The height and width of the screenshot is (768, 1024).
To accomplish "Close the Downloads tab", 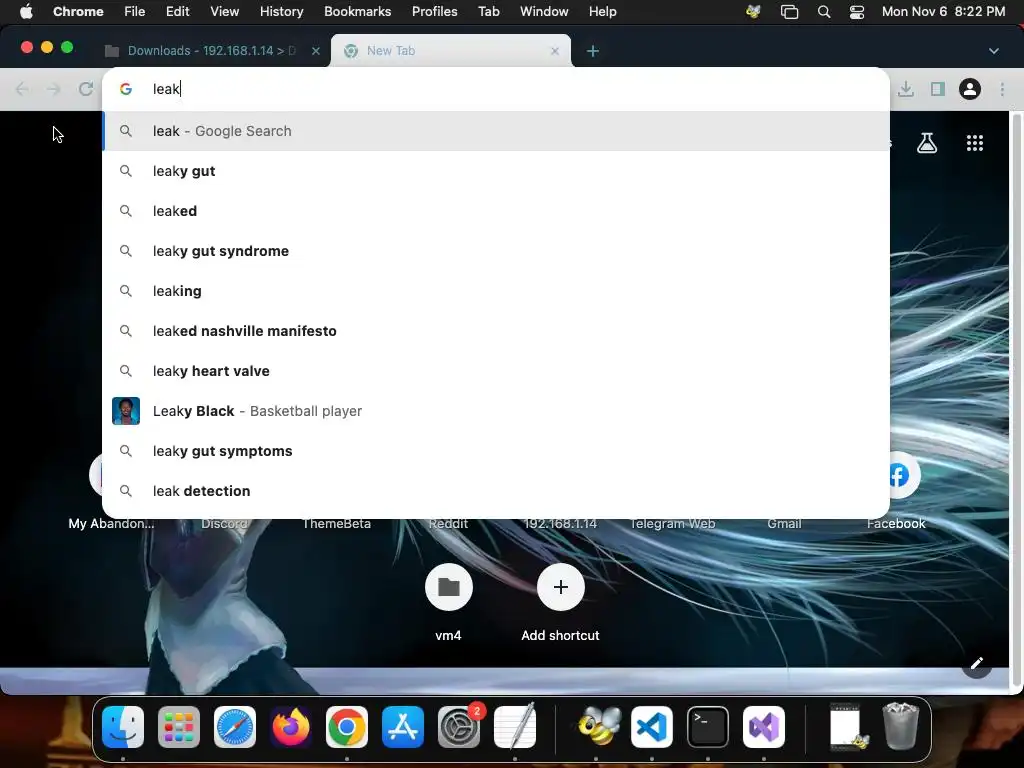I will pyautogui.click(x=315, y=51).
